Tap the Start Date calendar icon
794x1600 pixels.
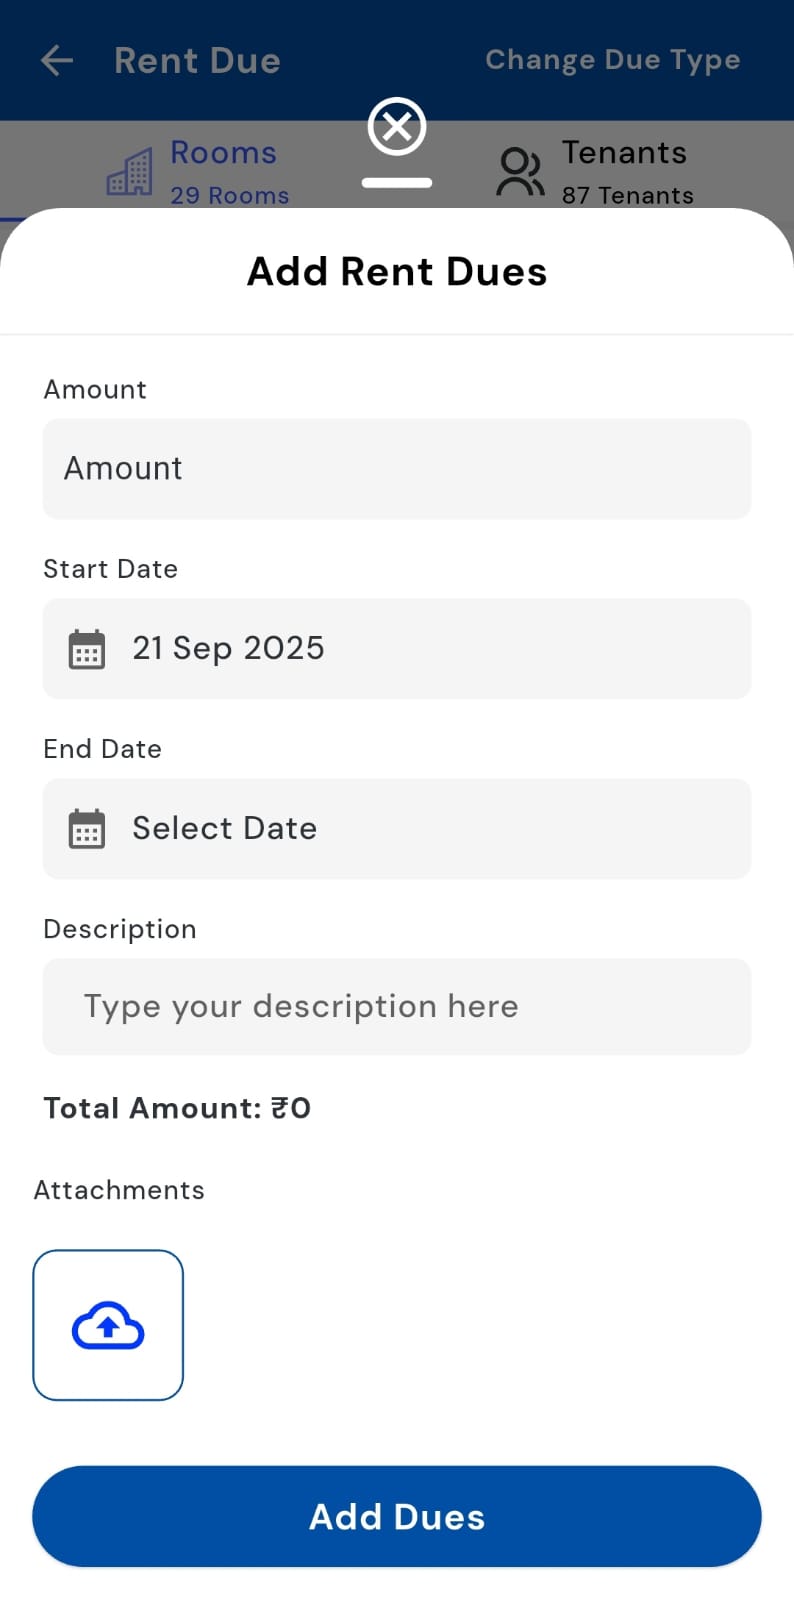[87, 649]
